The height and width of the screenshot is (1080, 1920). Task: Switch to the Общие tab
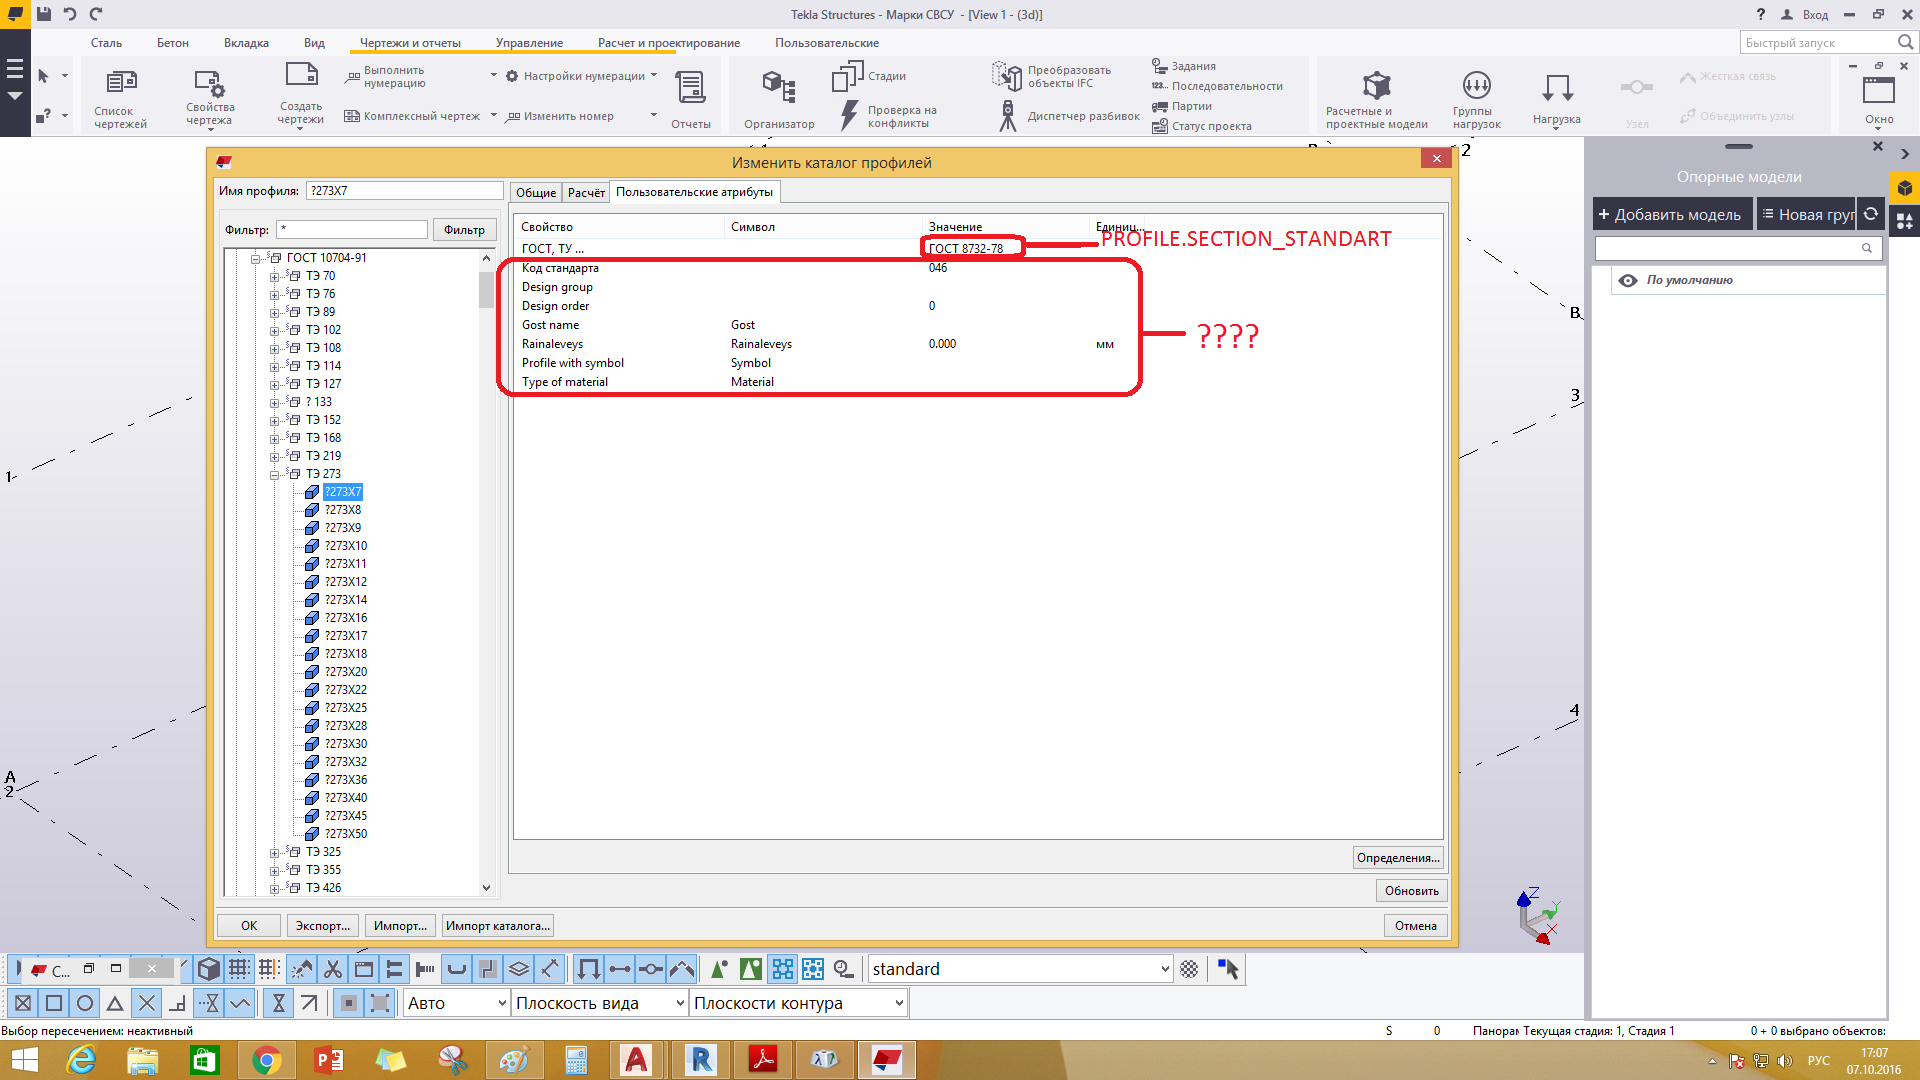pos(536,193)
